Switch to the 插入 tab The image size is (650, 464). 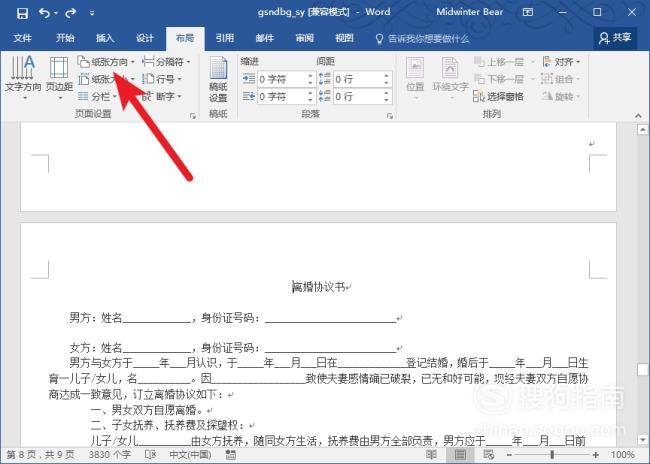tap(105, 38)
